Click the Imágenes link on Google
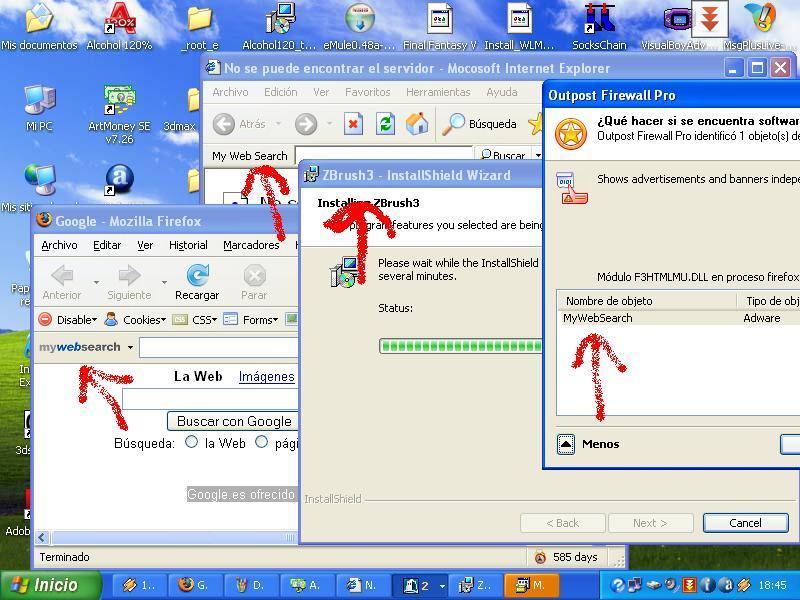This screenshot has width=800, height=600. coord(266,377)
